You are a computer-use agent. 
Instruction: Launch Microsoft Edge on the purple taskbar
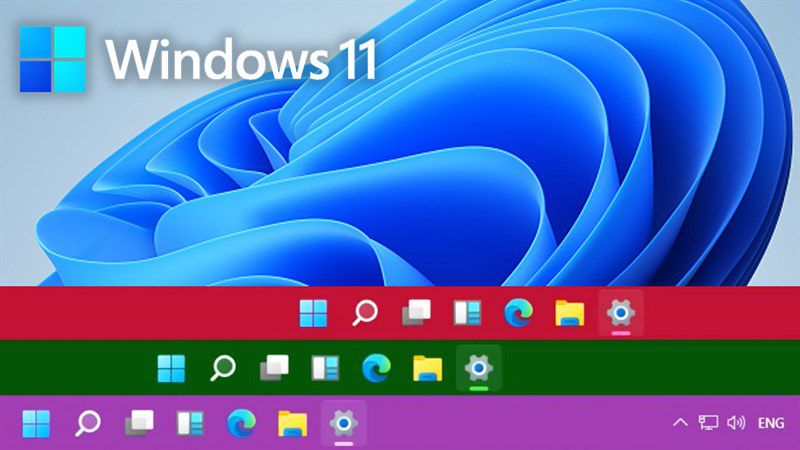241,423
